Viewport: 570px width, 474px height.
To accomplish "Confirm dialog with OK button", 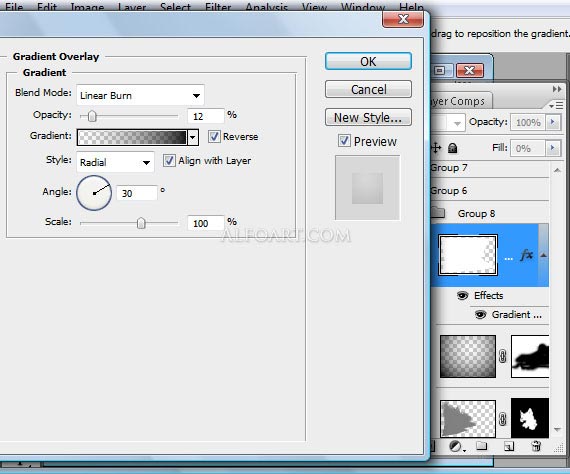I will click(368, 61).
